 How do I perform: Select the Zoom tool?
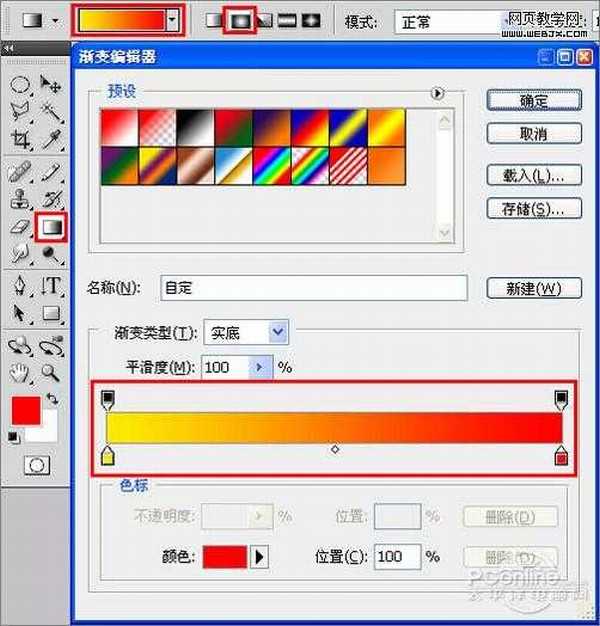[x=51, y=373]
